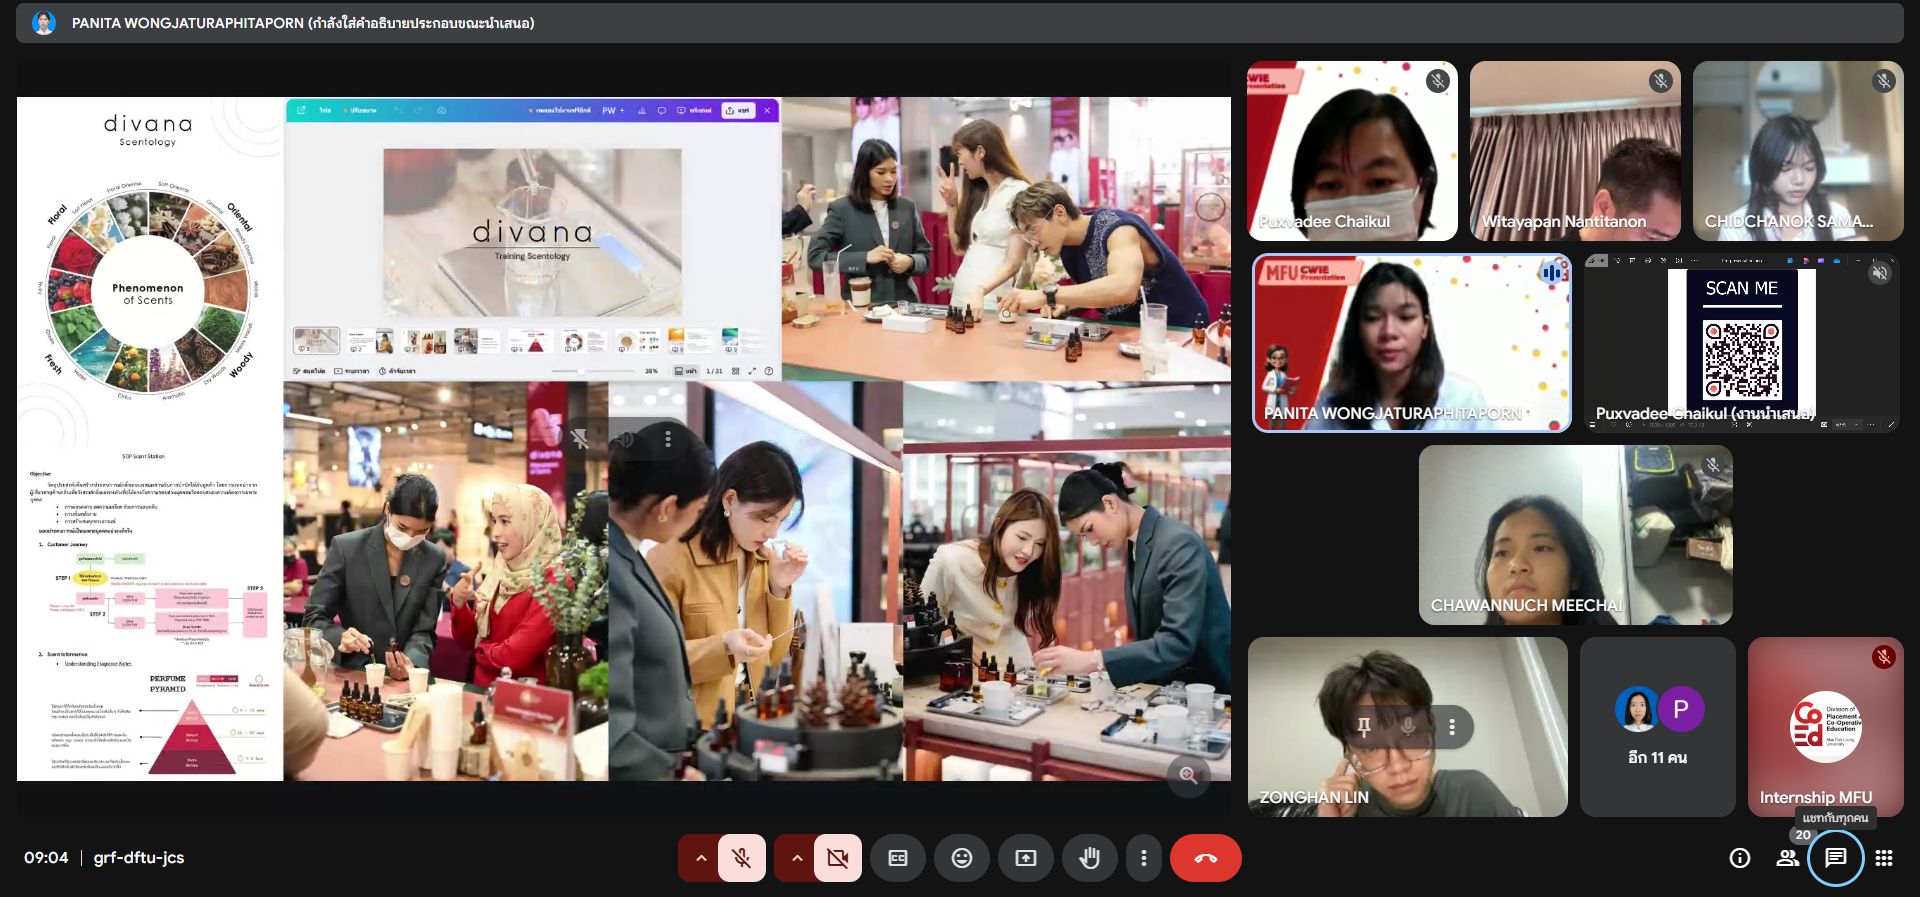Click the zoom magnifier on the presentation

point(1188,775)
